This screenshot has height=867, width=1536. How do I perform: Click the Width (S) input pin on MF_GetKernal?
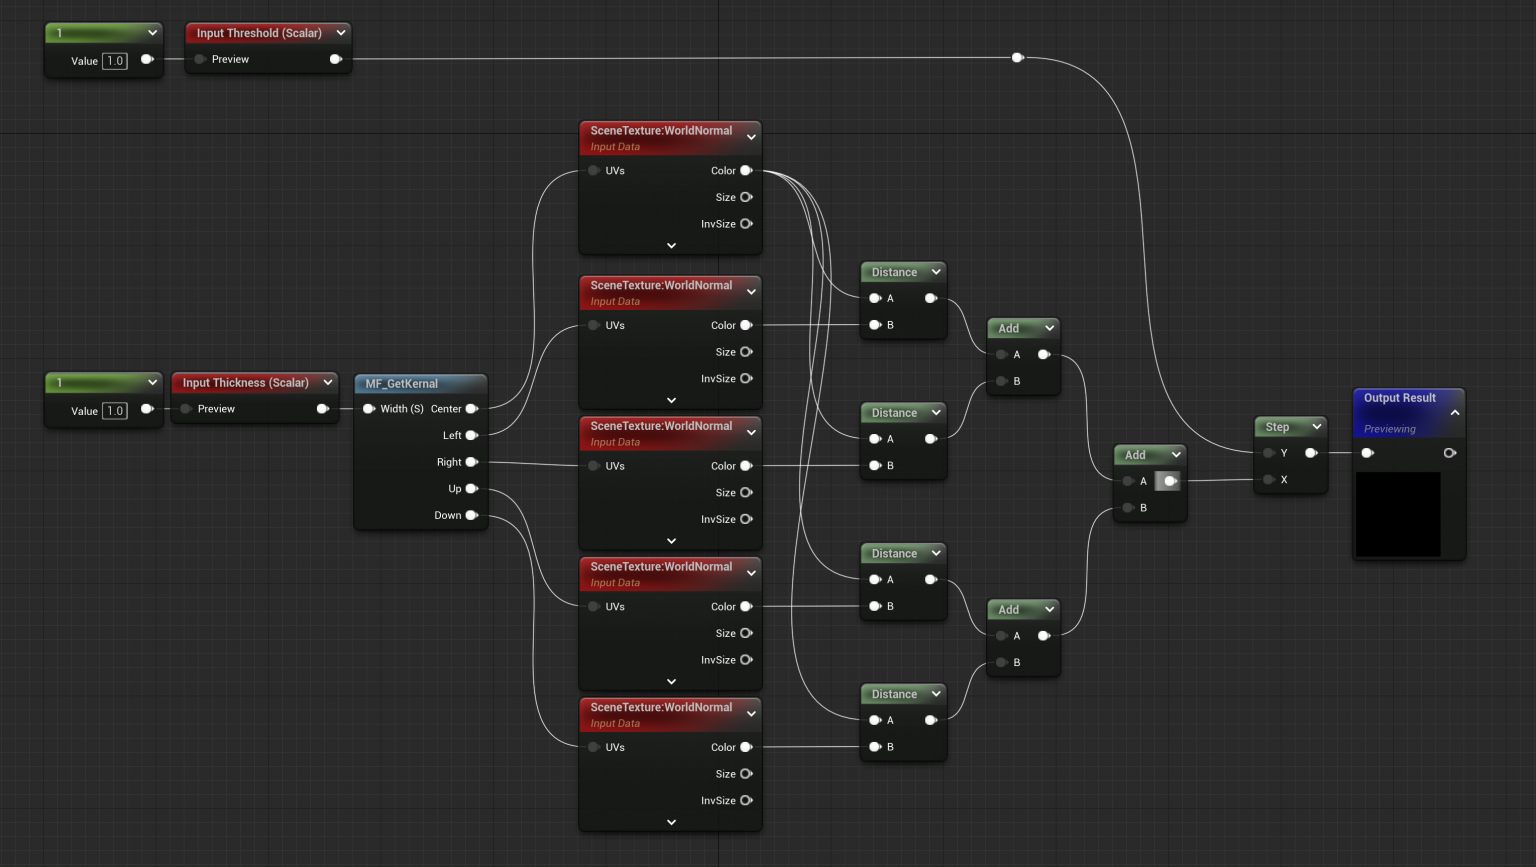pos(369,408)
